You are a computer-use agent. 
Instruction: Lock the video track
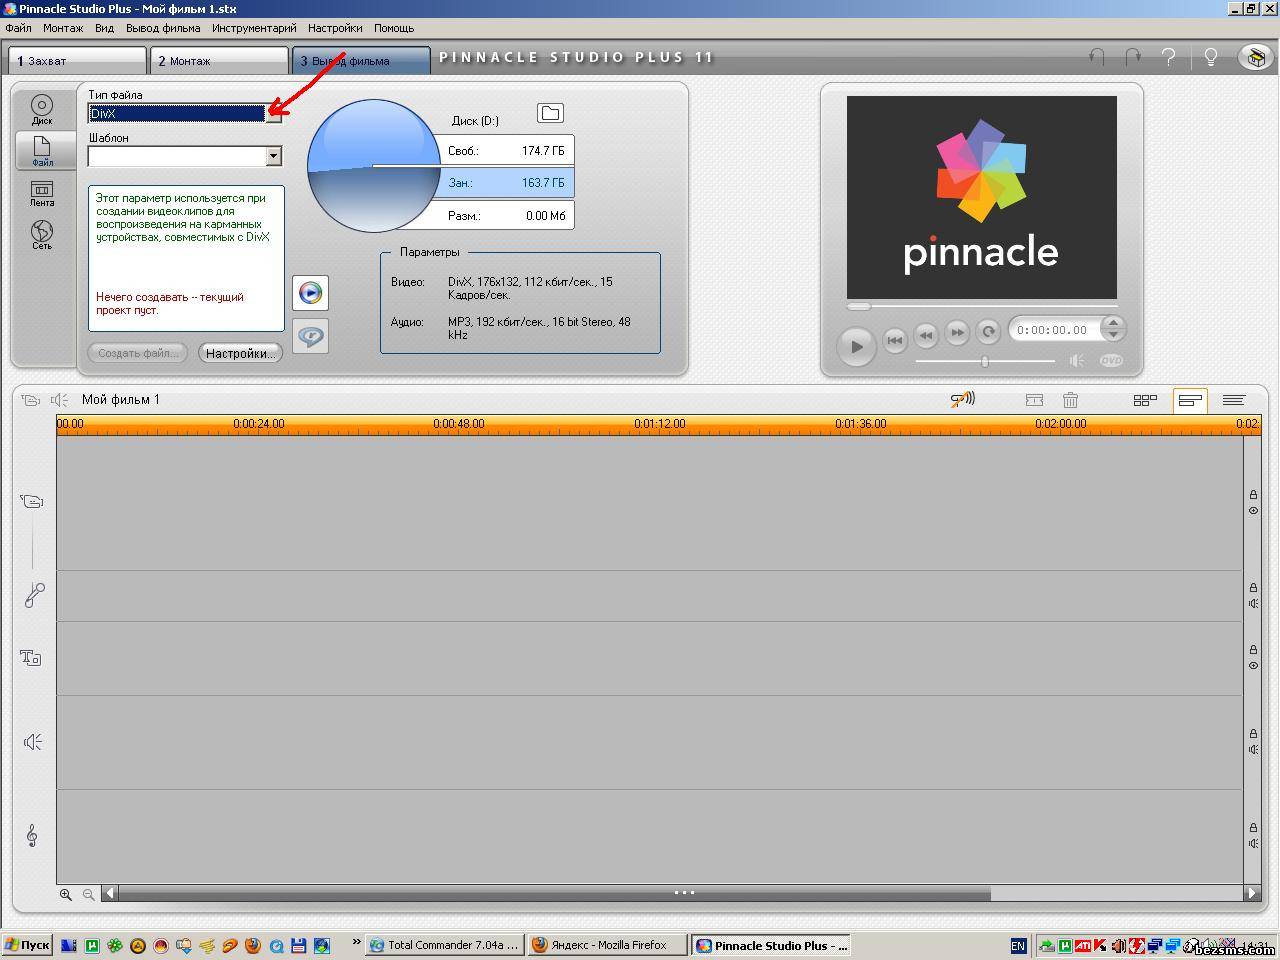[x=1253, y=495]
